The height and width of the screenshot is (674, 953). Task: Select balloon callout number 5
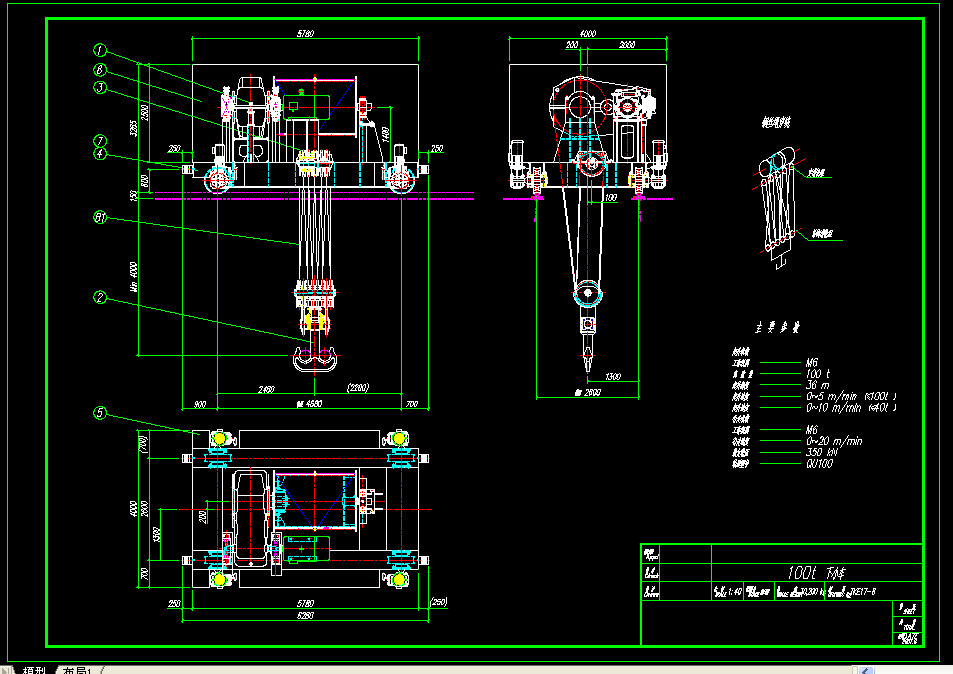click(x=100, y=413)
